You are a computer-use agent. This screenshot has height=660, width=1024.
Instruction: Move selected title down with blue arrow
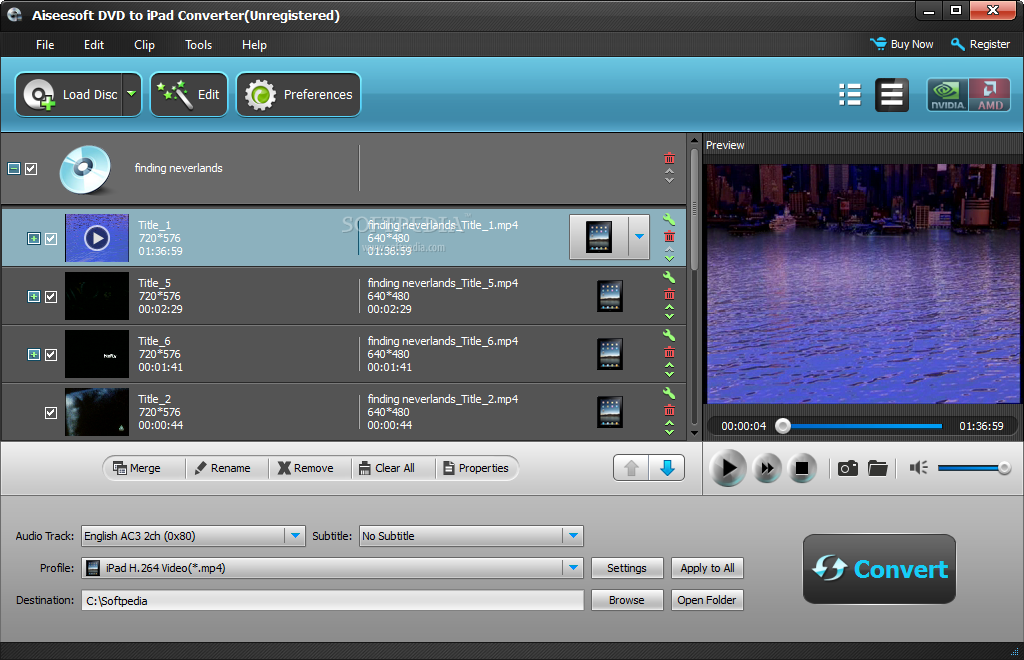point(667,468)
